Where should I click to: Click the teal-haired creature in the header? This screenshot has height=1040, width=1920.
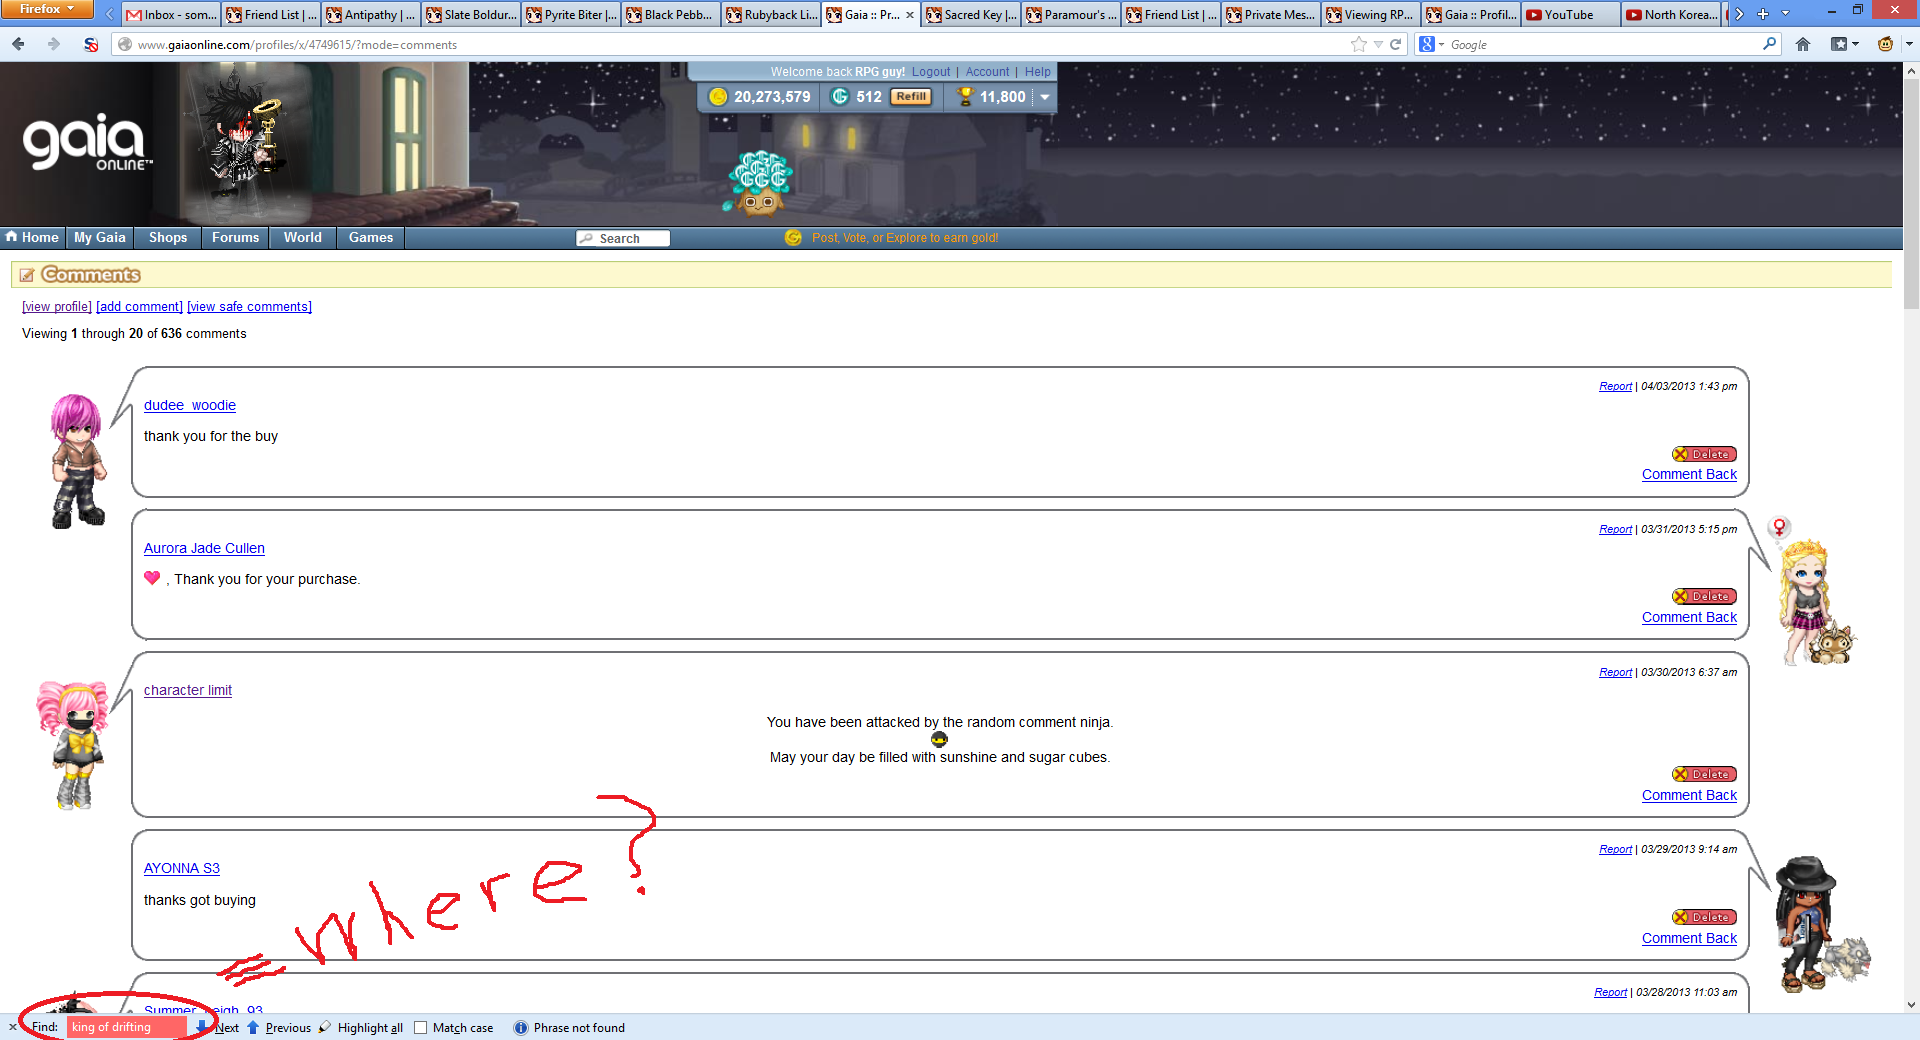click(759, 182)
